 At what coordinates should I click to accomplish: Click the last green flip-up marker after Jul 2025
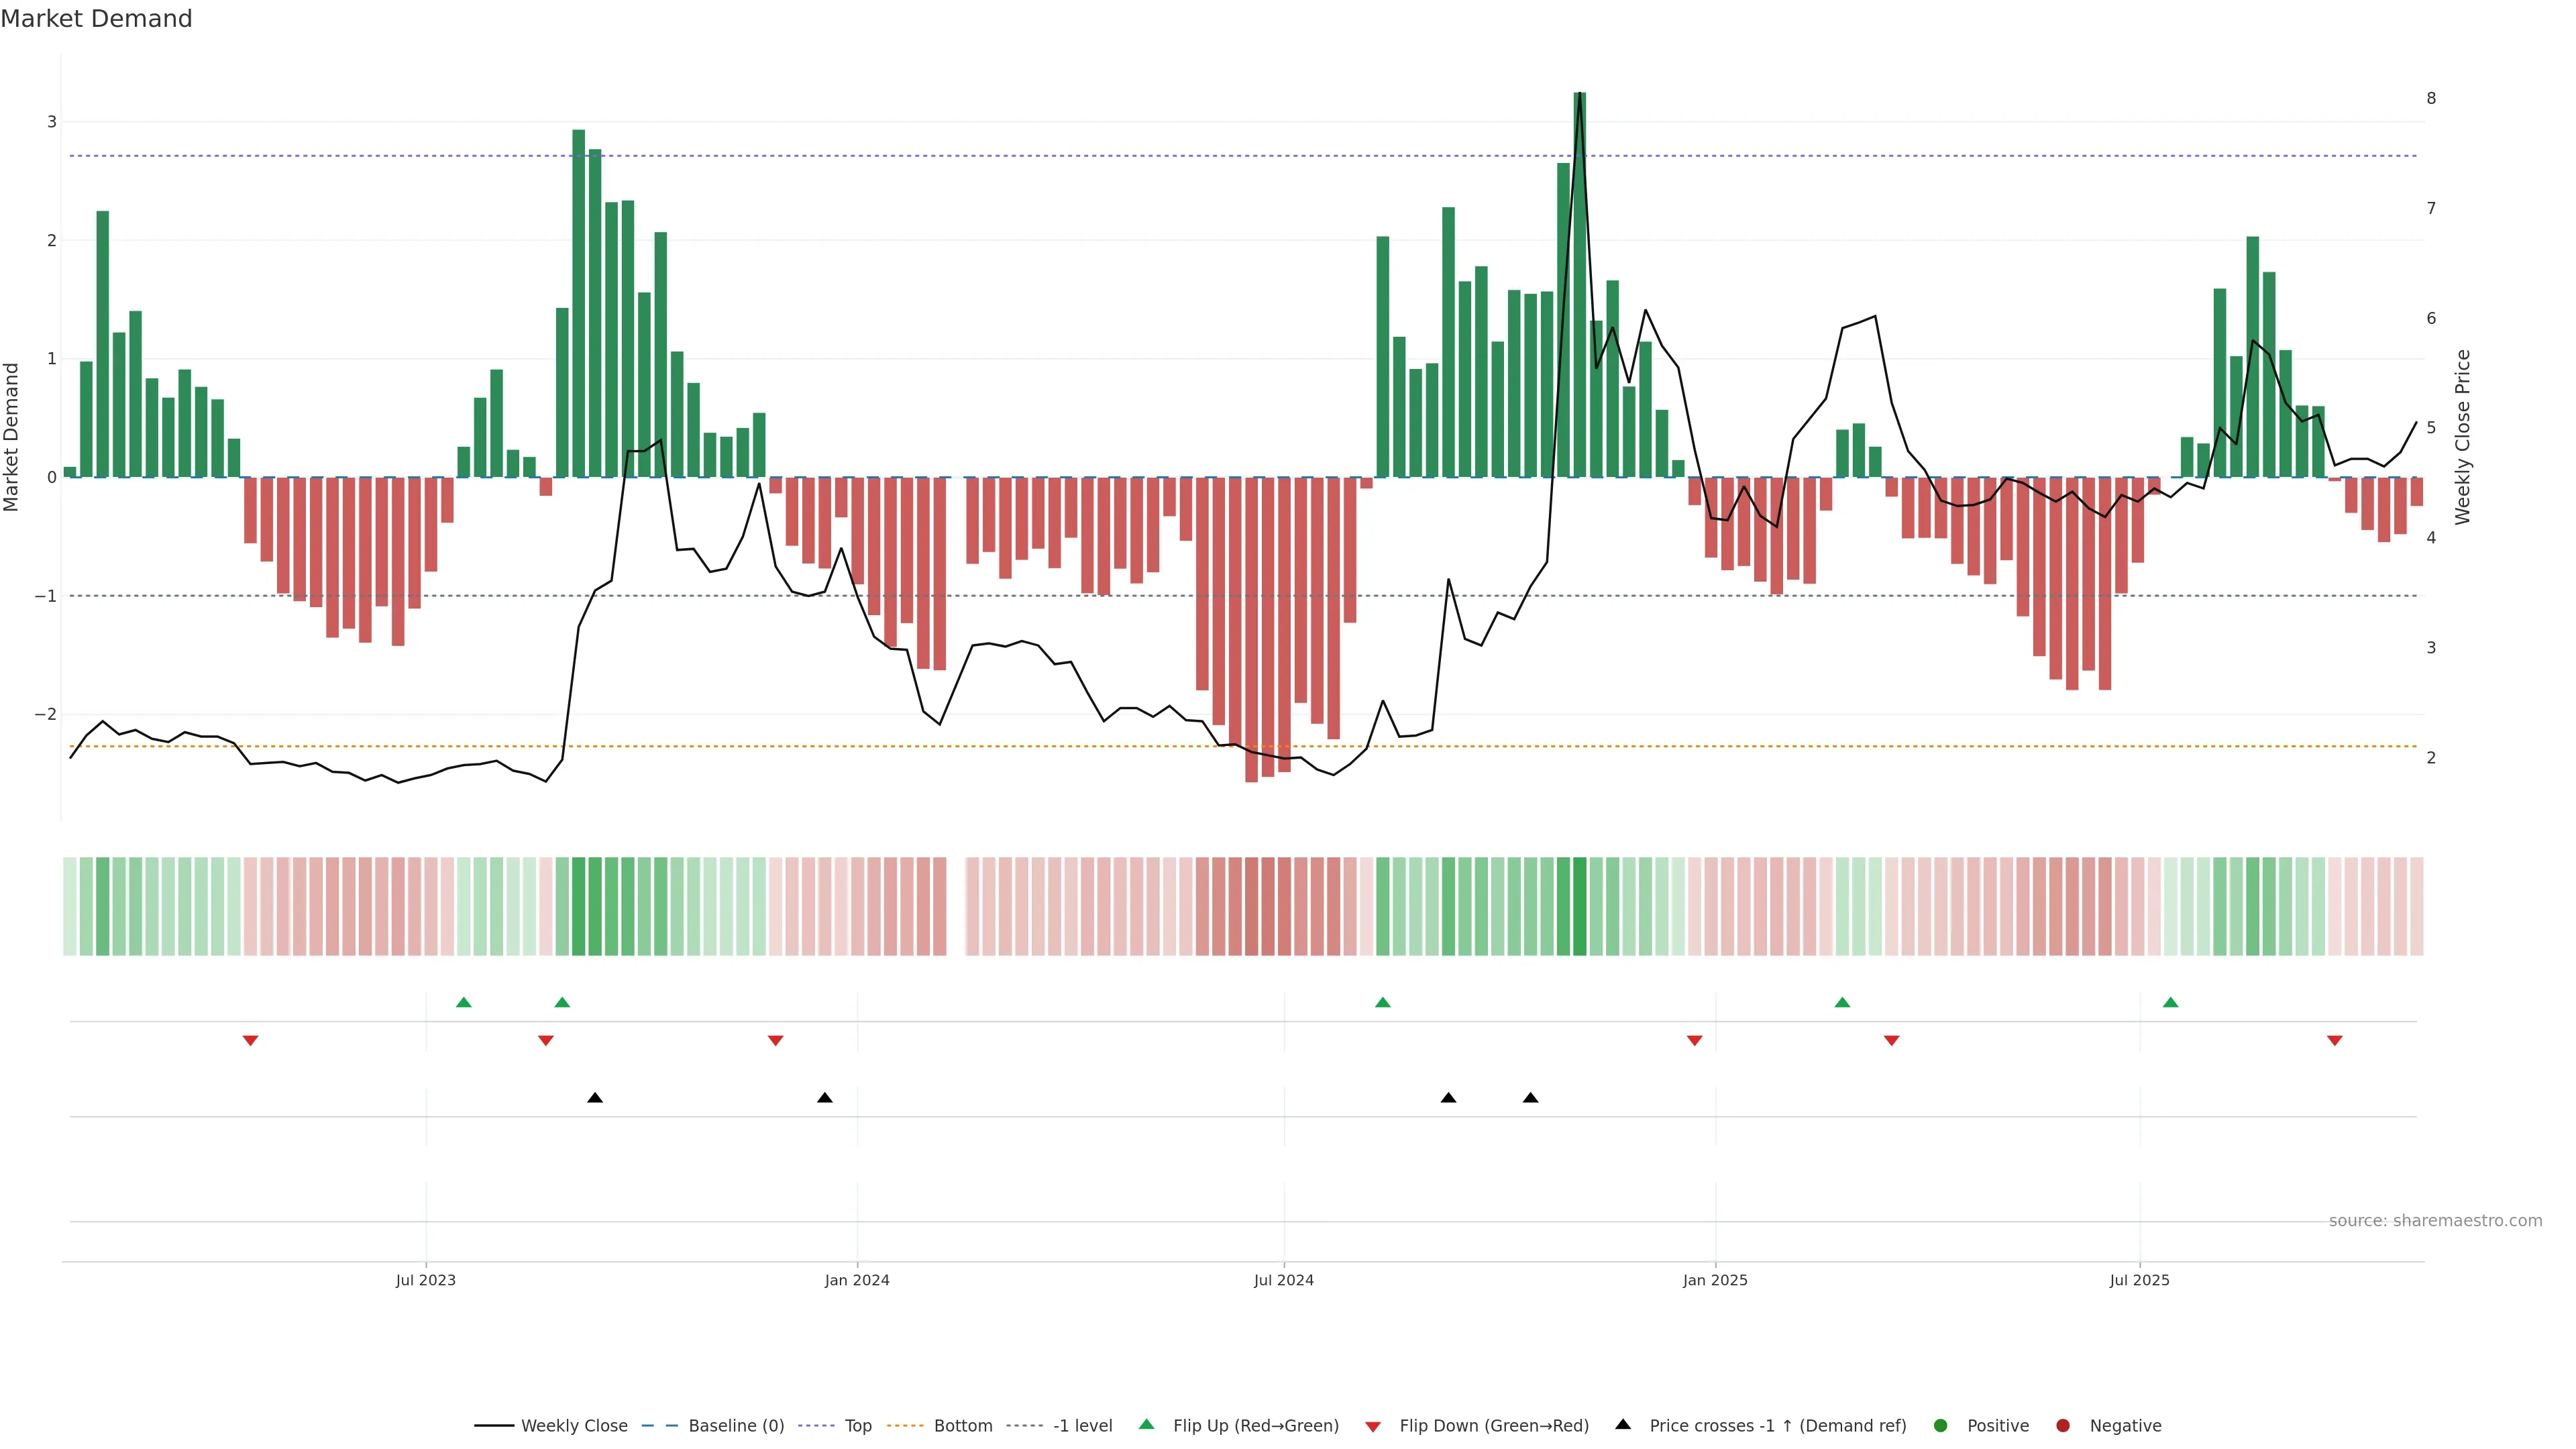2170,1002
